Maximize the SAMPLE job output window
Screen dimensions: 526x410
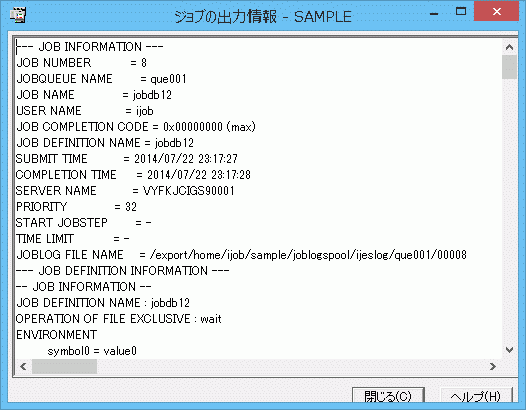pos(461,12)
